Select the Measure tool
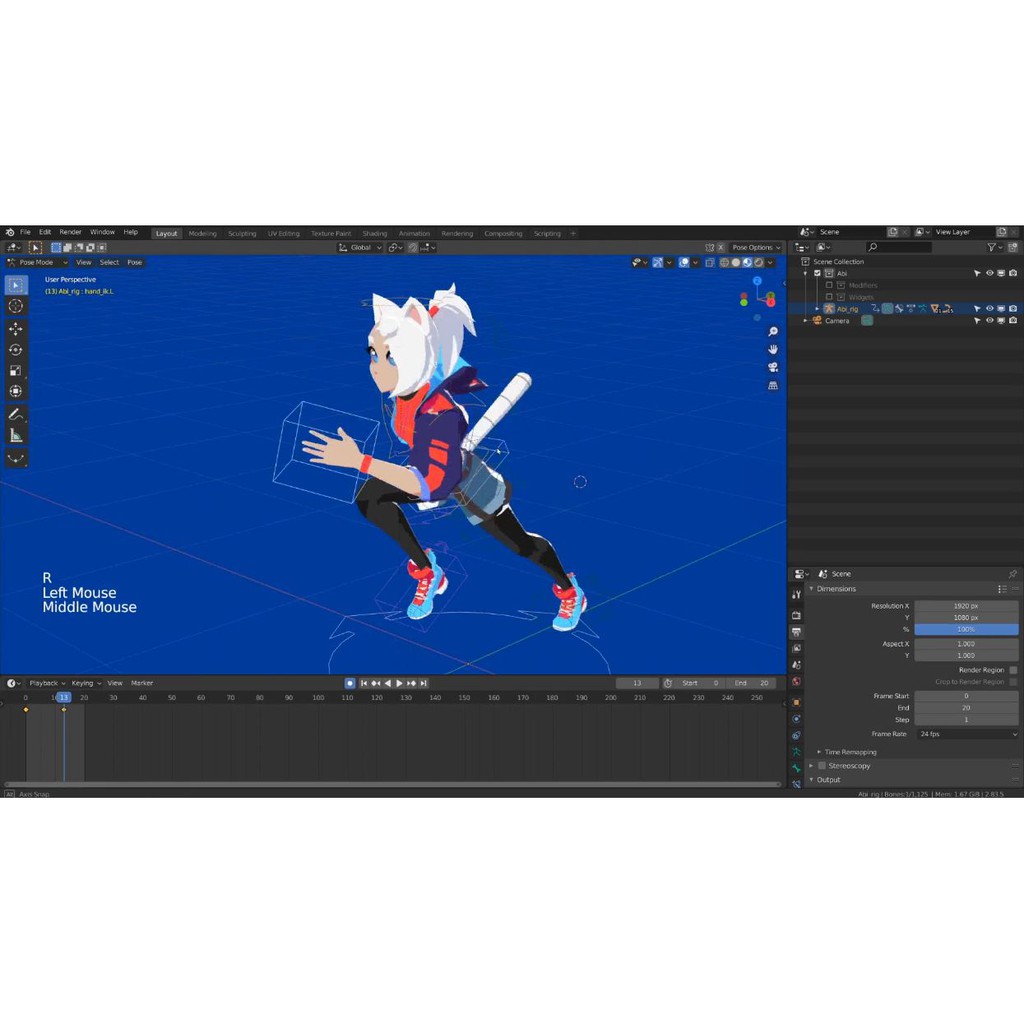The image size is (1024, 1024). coord(16,436)
